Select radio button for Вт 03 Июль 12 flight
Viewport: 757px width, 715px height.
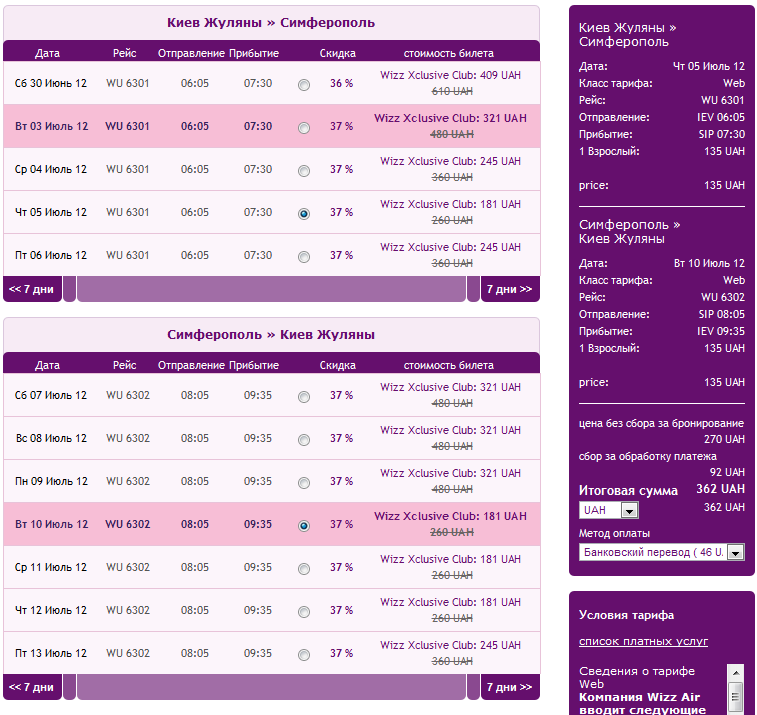coord(304,127)
